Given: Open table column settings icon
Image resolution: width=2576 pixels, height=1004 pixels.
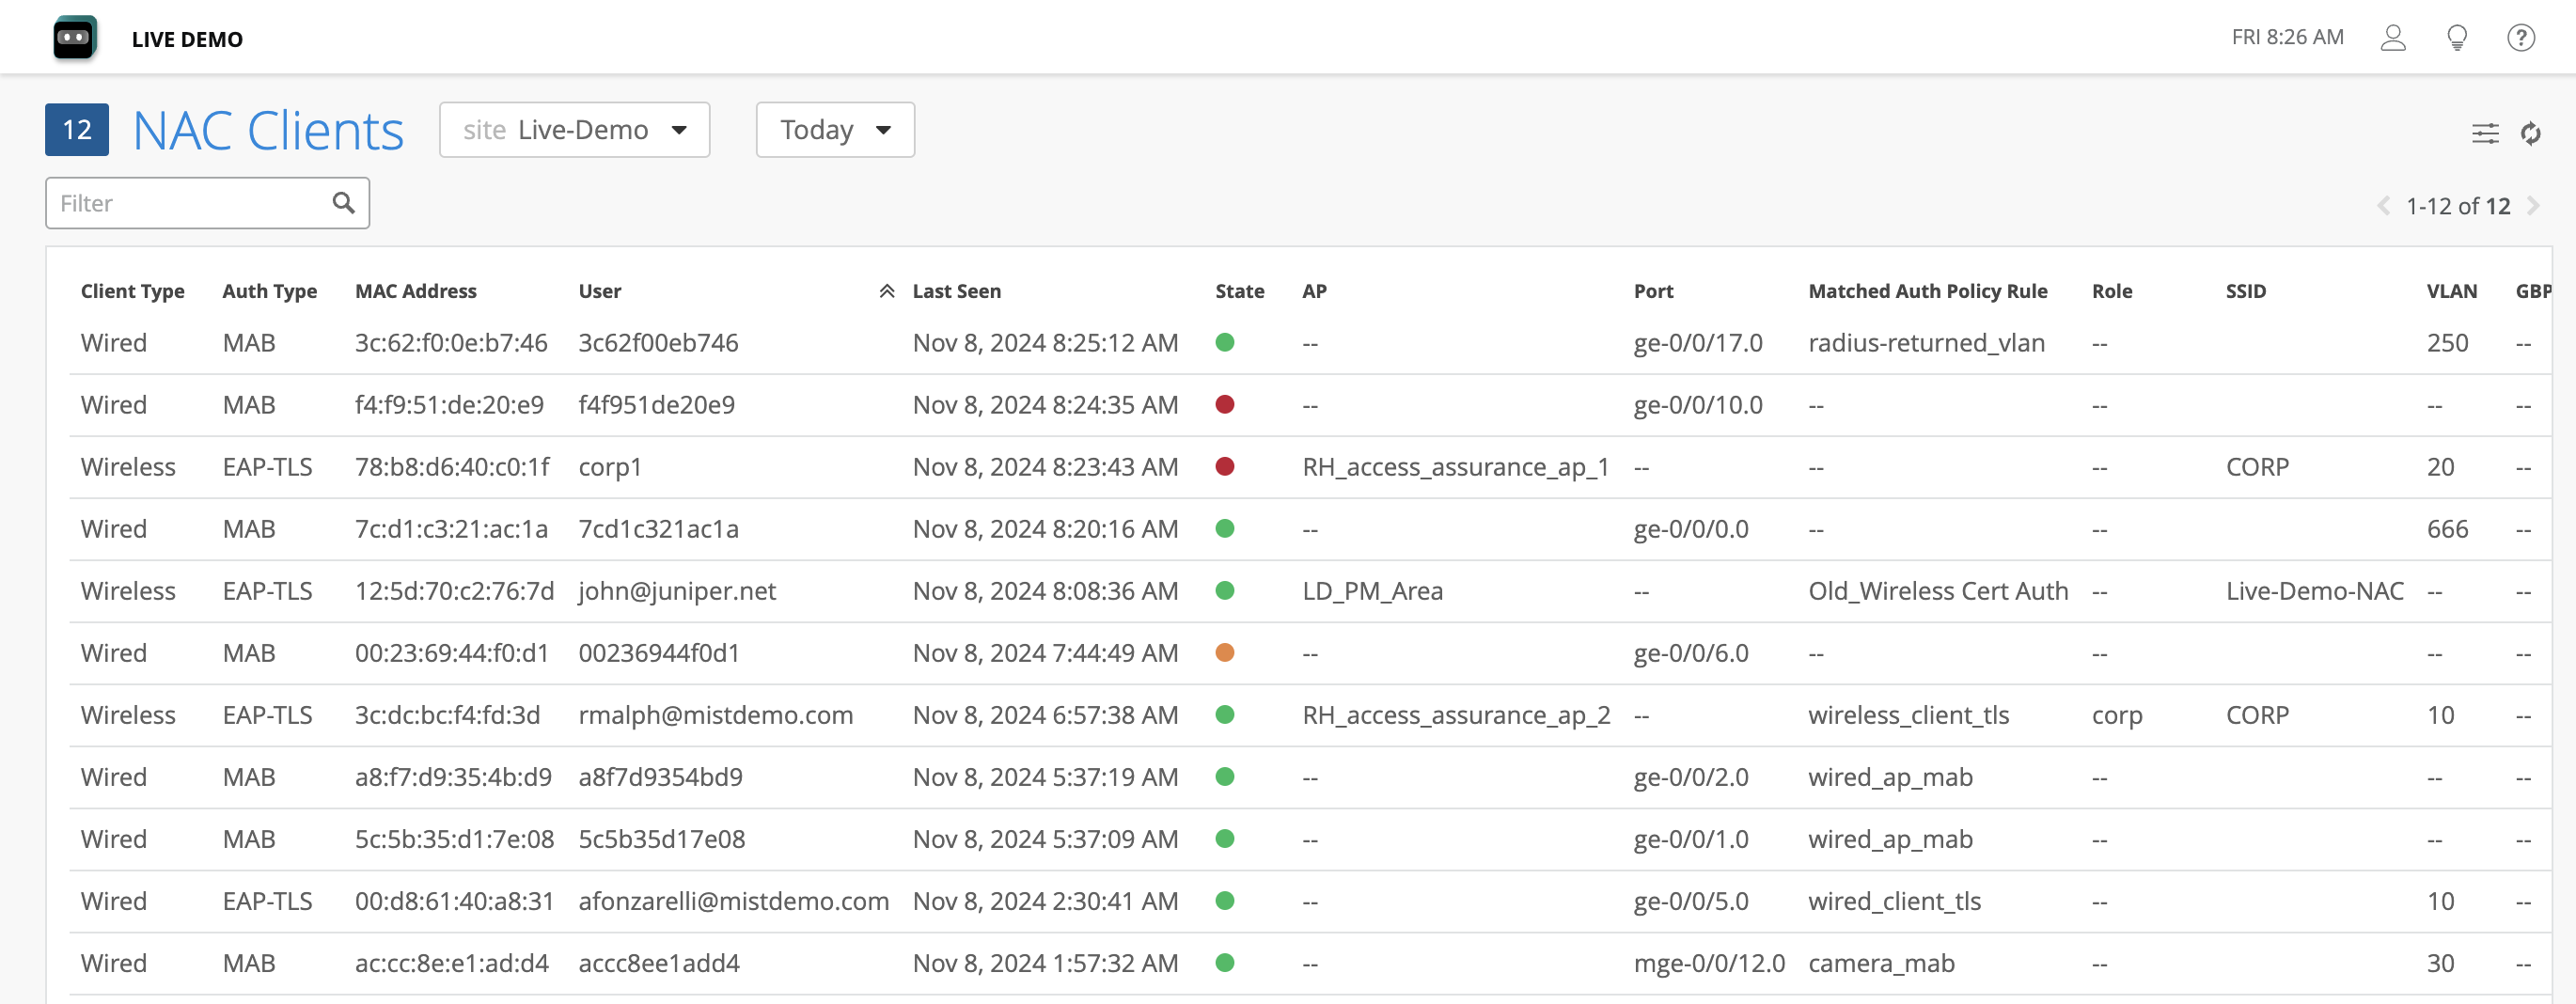Looking at the screenshot, I should click(x=2485, y=133).
